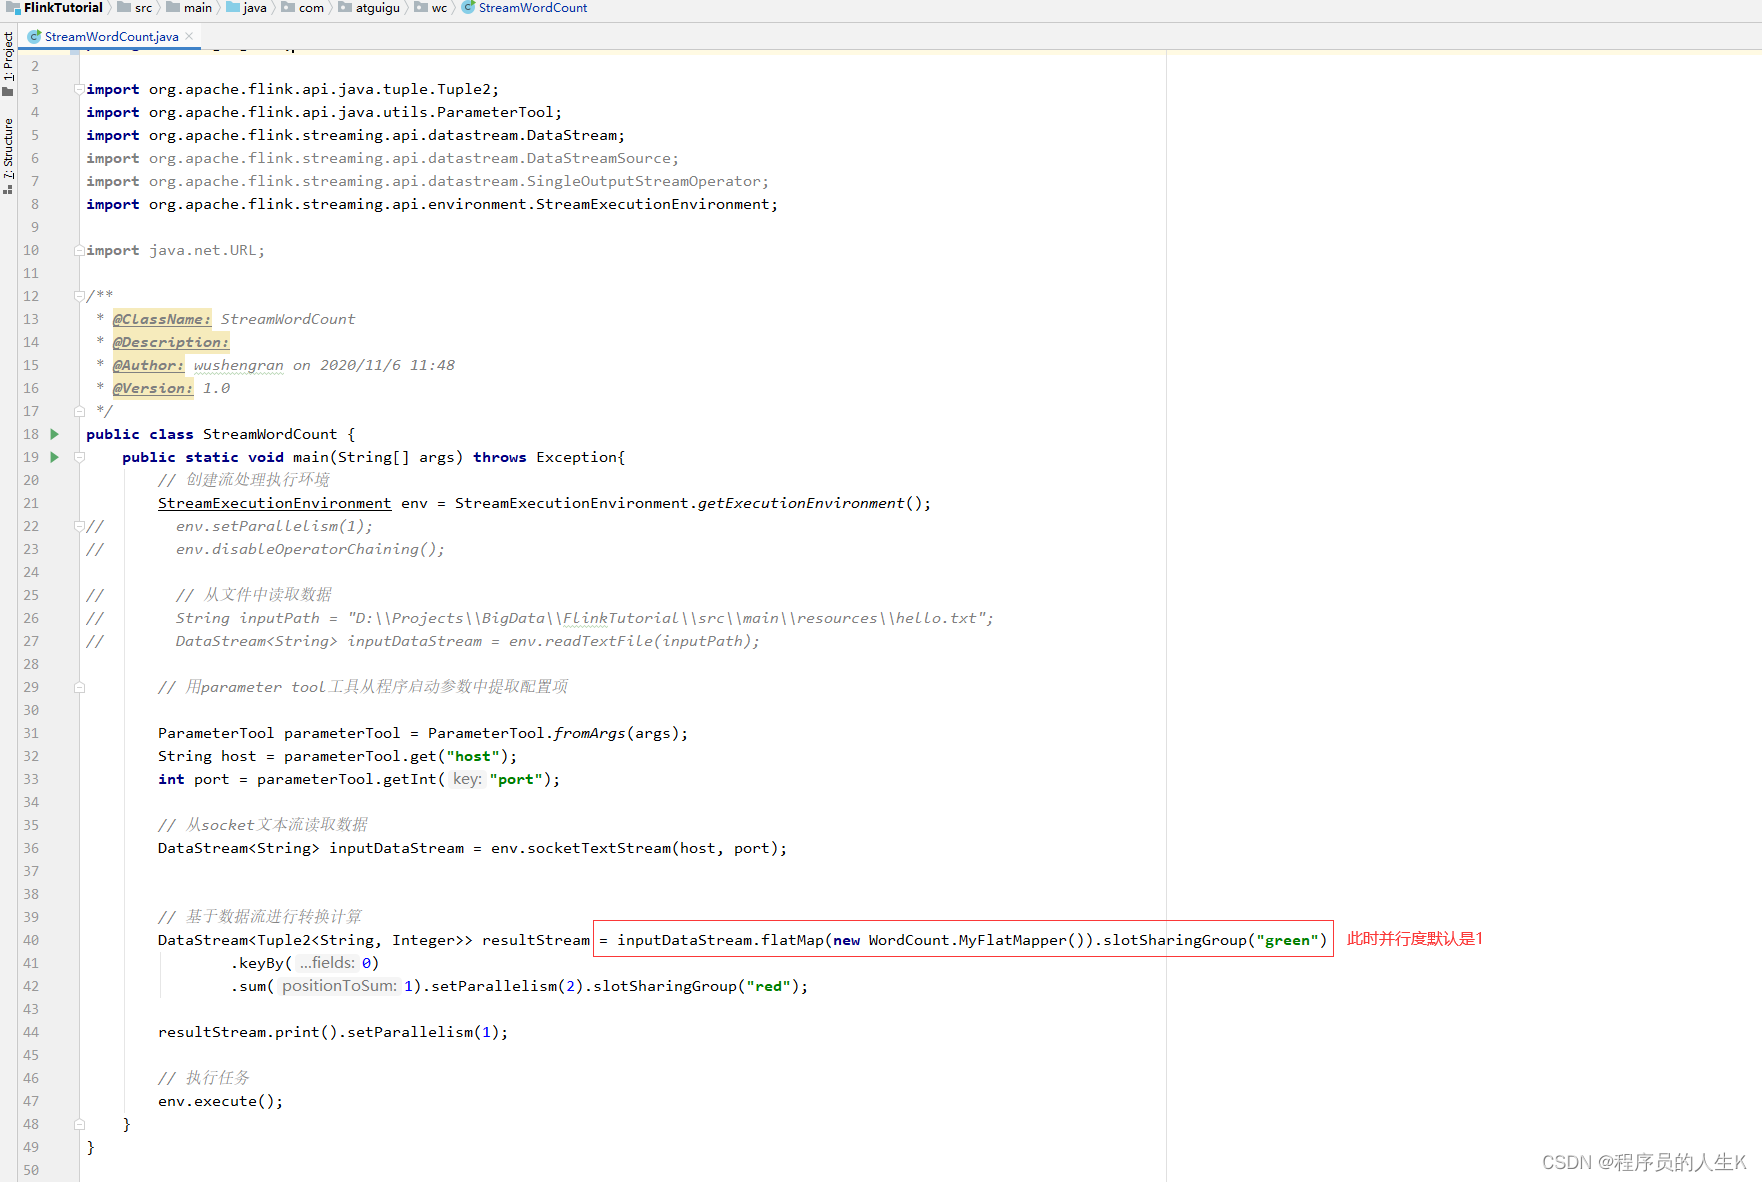Screen dimensions: 1762x1182
Task: Click the 'positionToSum:' parameter hint in sum
Action: pos(339,986)
